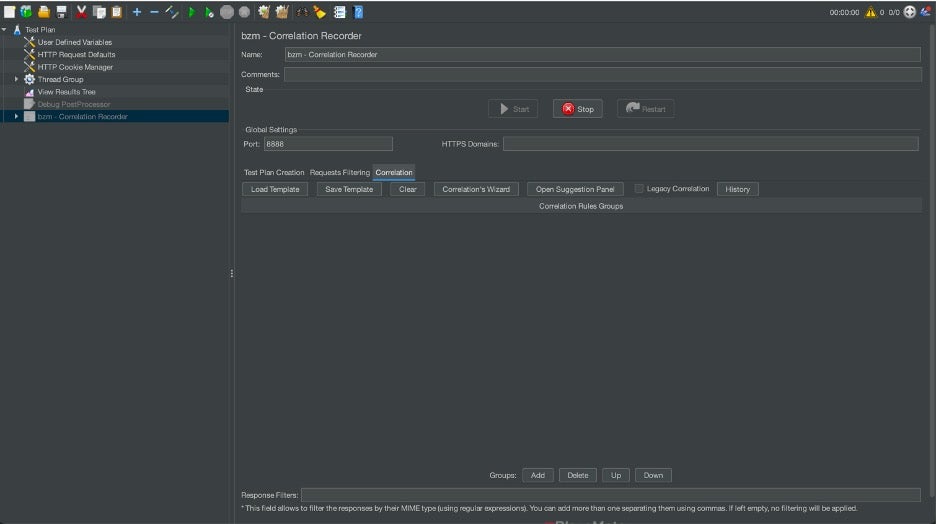The width and height of the screenshot is (936, 524).
Task: Open the Templates icon in toolbar
Action: (x=26, y=12)
